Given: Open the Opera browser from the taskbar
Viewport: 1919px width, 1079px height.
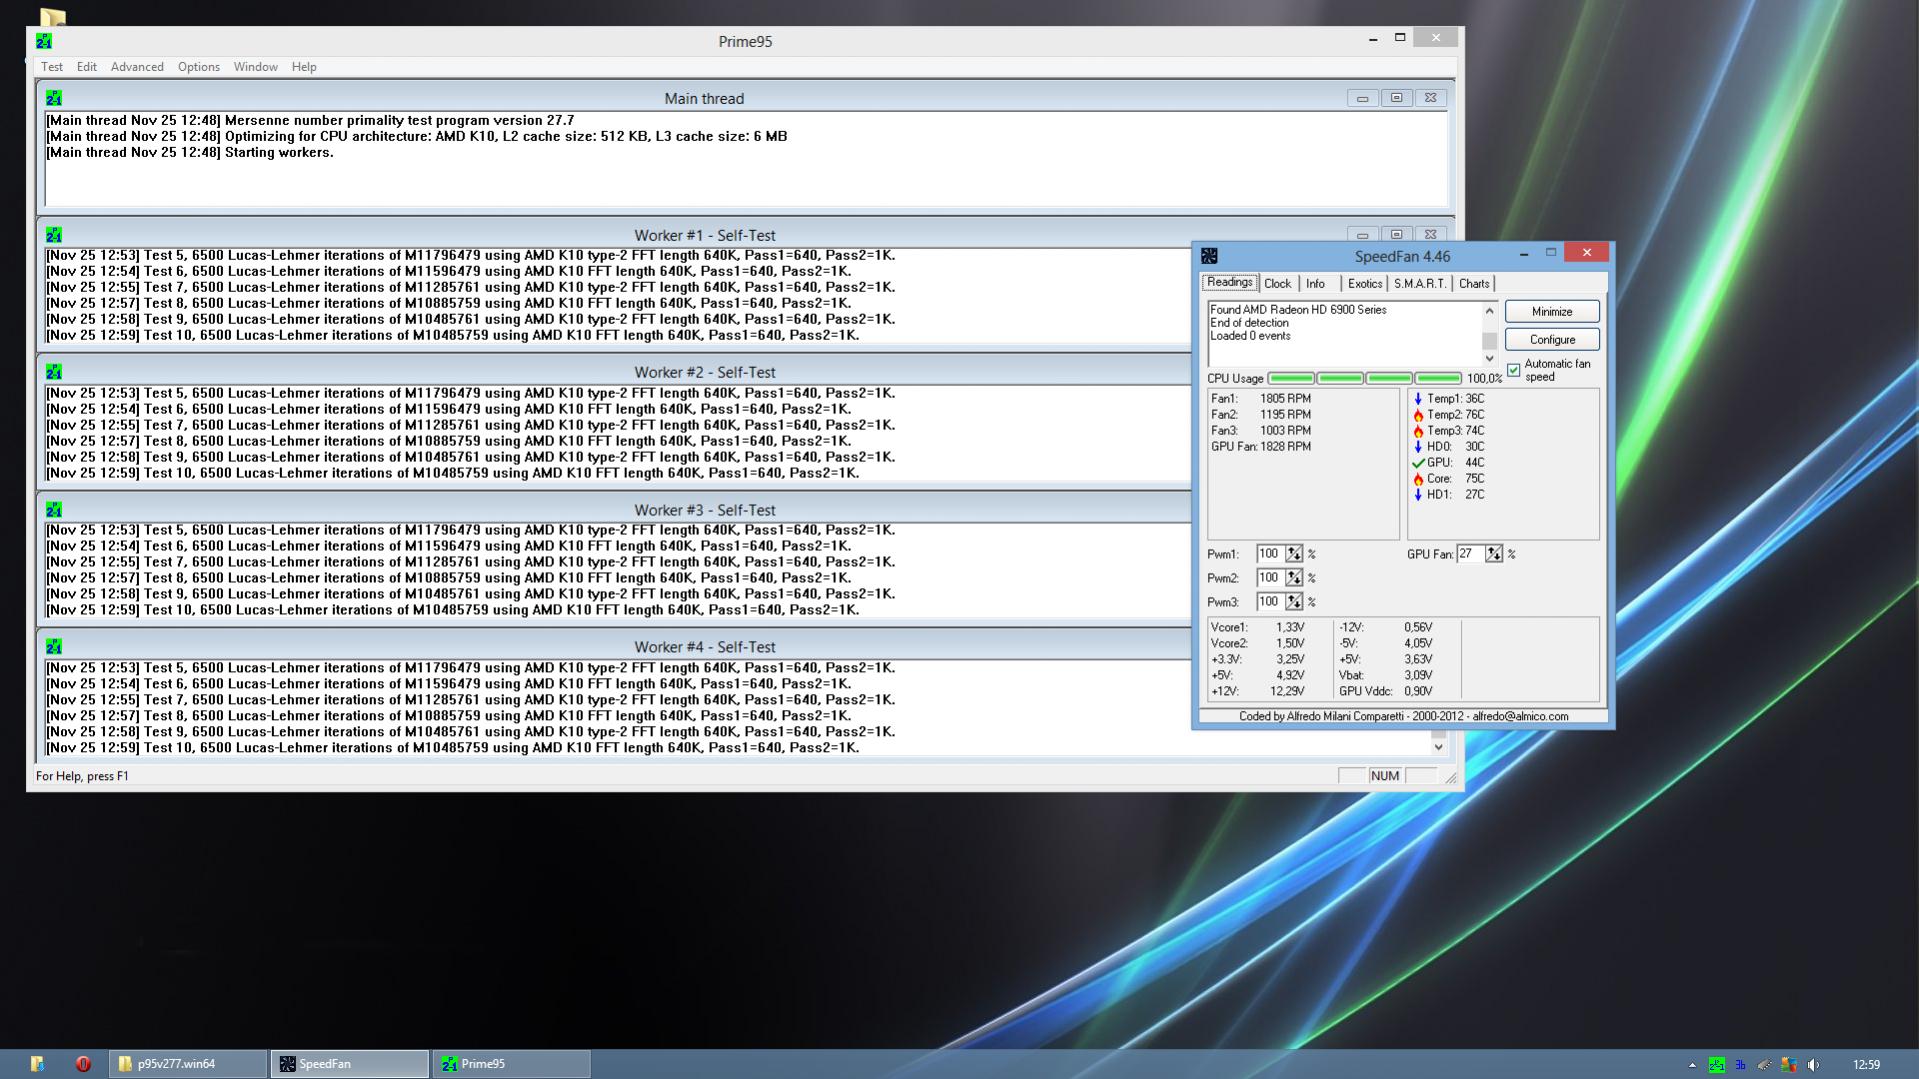Looking at the screenshot, I should pos(83,1064).
